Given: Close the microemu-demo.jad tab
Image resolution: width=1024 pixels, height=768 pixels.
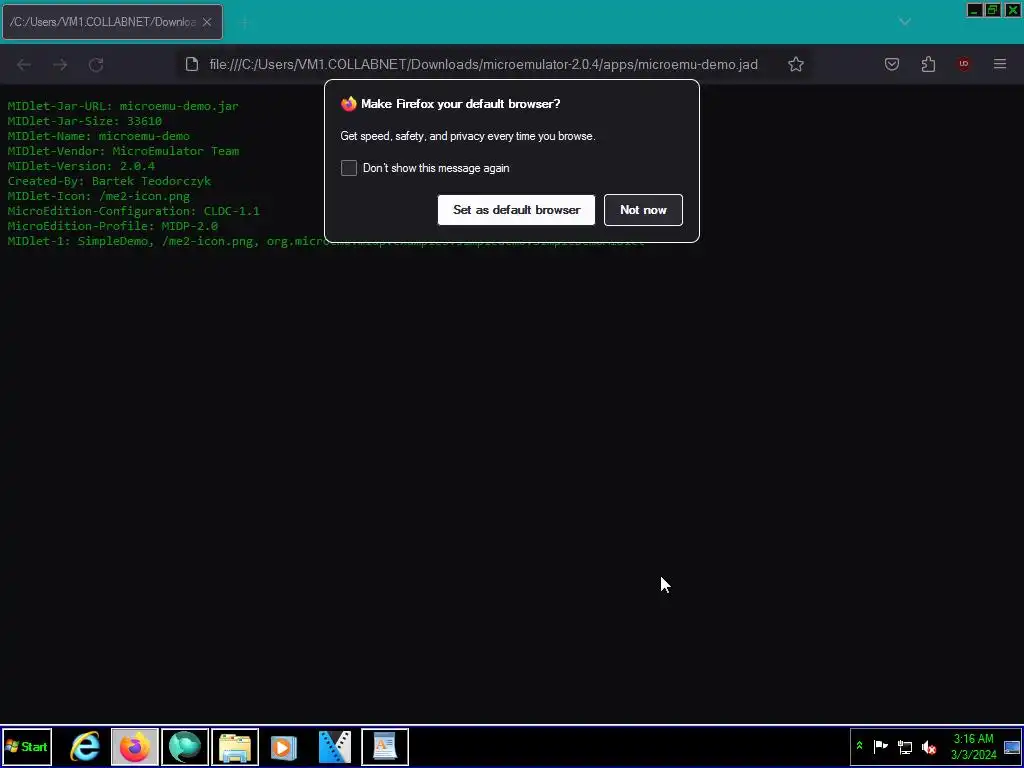Looking at the screenshot, I should [207, 22].
